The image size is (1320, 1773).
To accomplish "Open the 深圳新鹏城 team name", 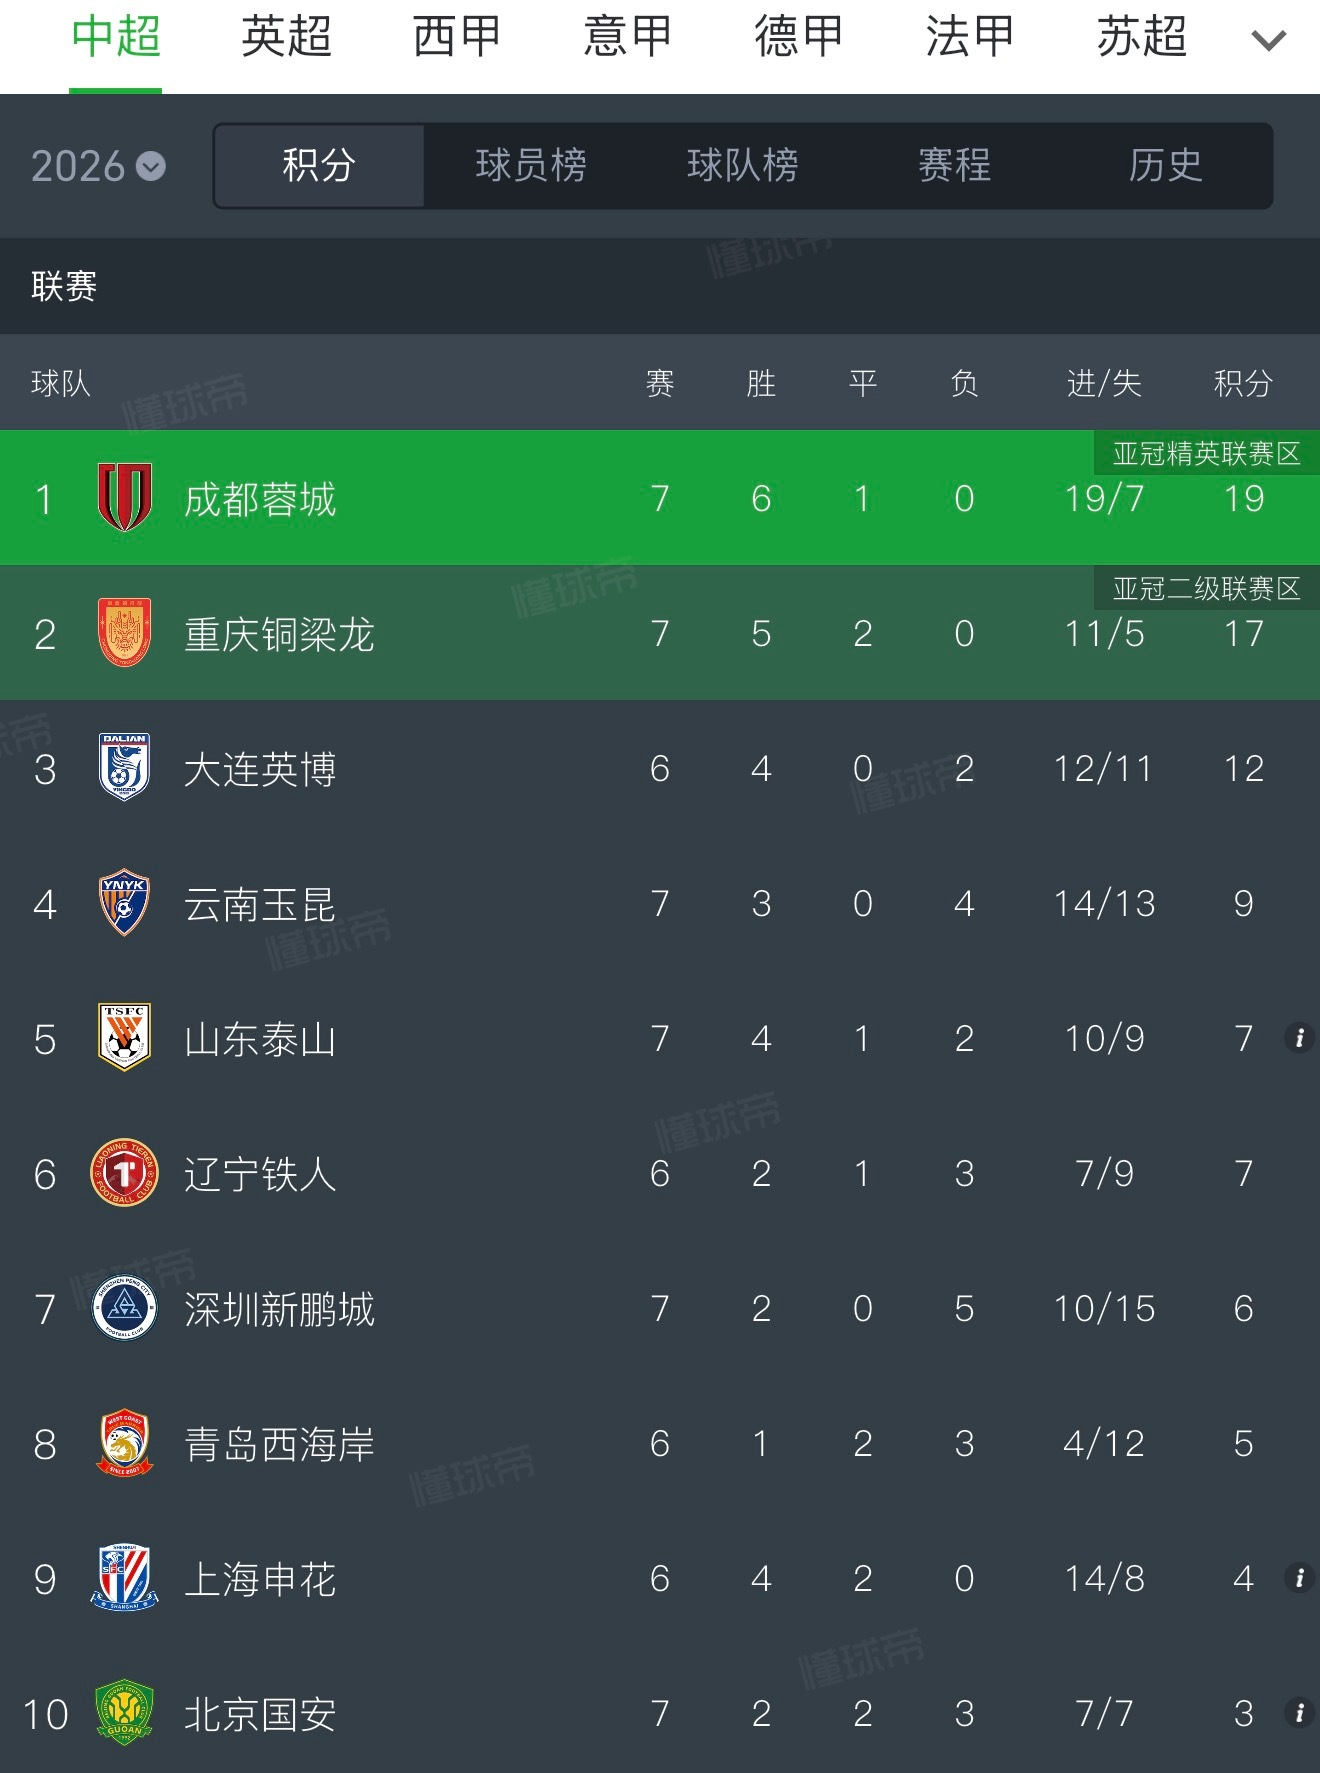I will (x=279, y=1309).
